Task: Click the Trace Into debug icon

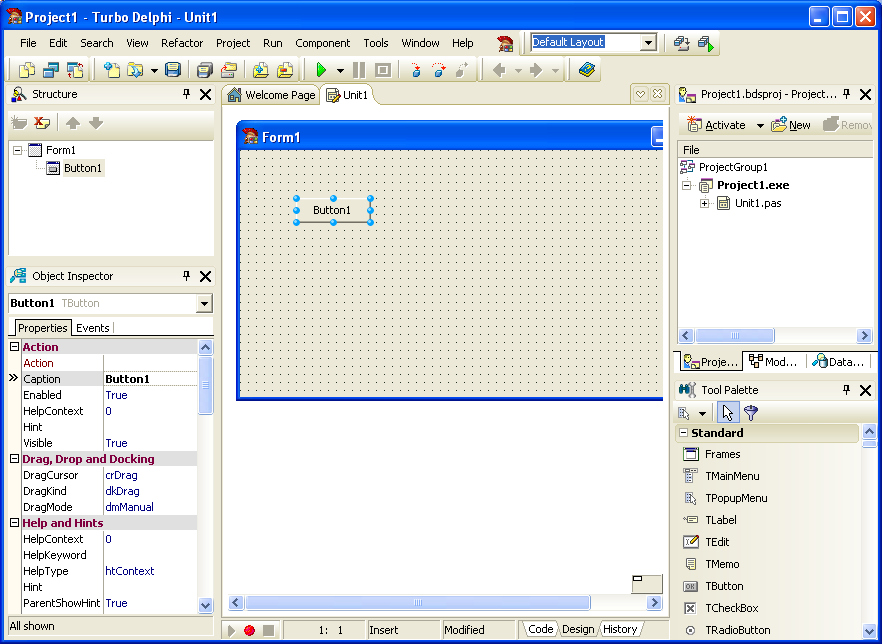Action: tap(416, 70)
